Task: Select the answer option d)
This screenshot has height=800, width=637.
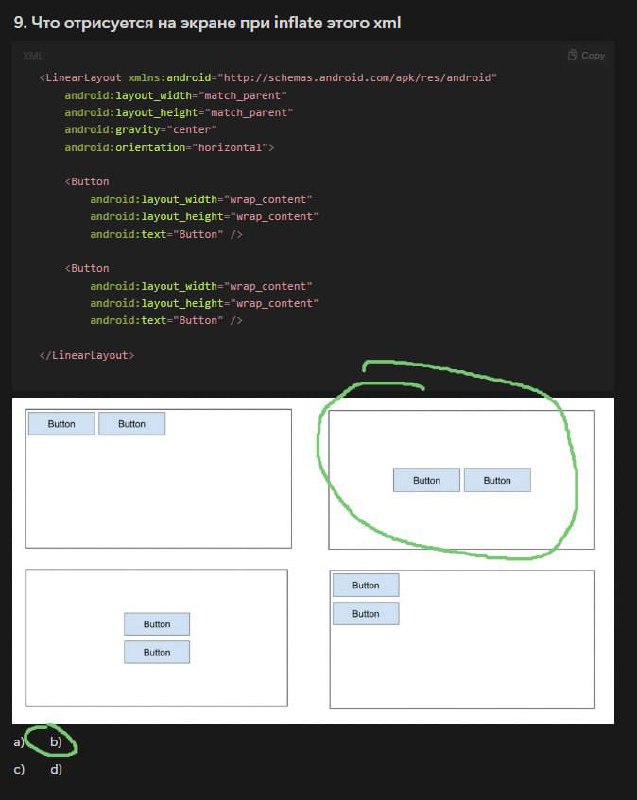Action: [x=56, y=769]
